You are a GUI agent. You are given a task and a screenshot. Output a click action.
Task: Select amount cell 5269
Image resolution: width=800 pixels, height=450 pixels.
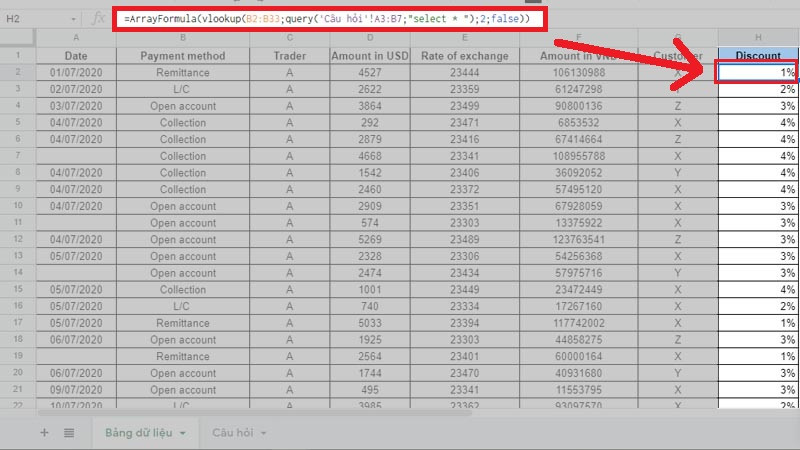coord(370,239)
